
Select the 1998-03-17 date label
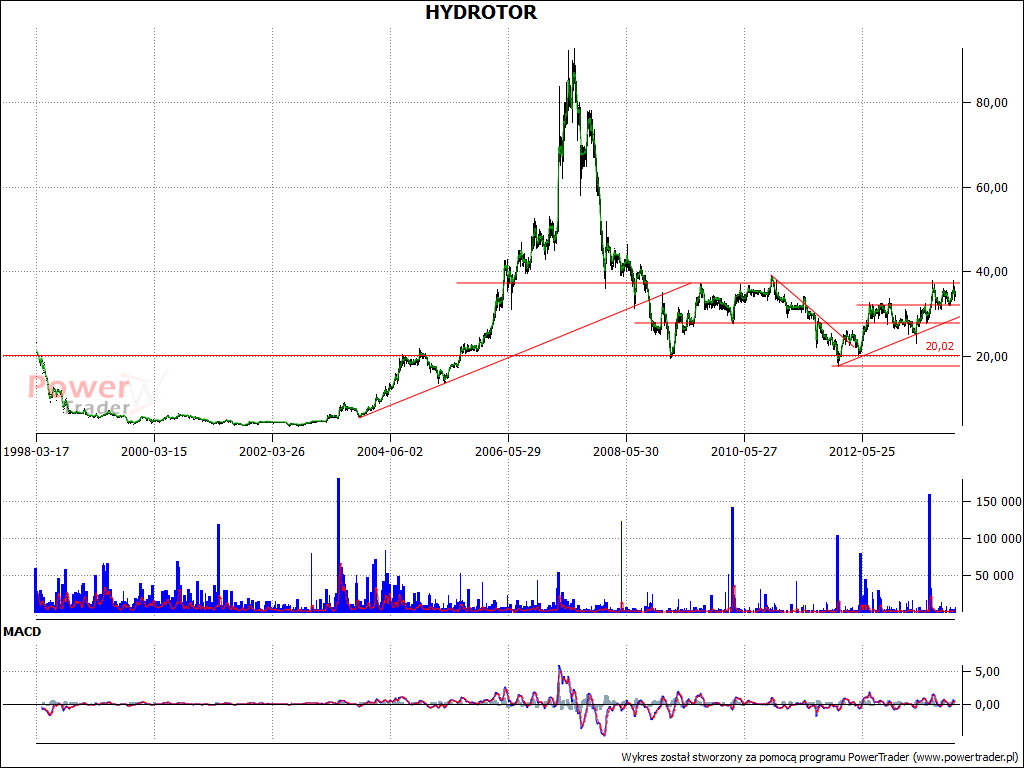[x=36, y=452]
